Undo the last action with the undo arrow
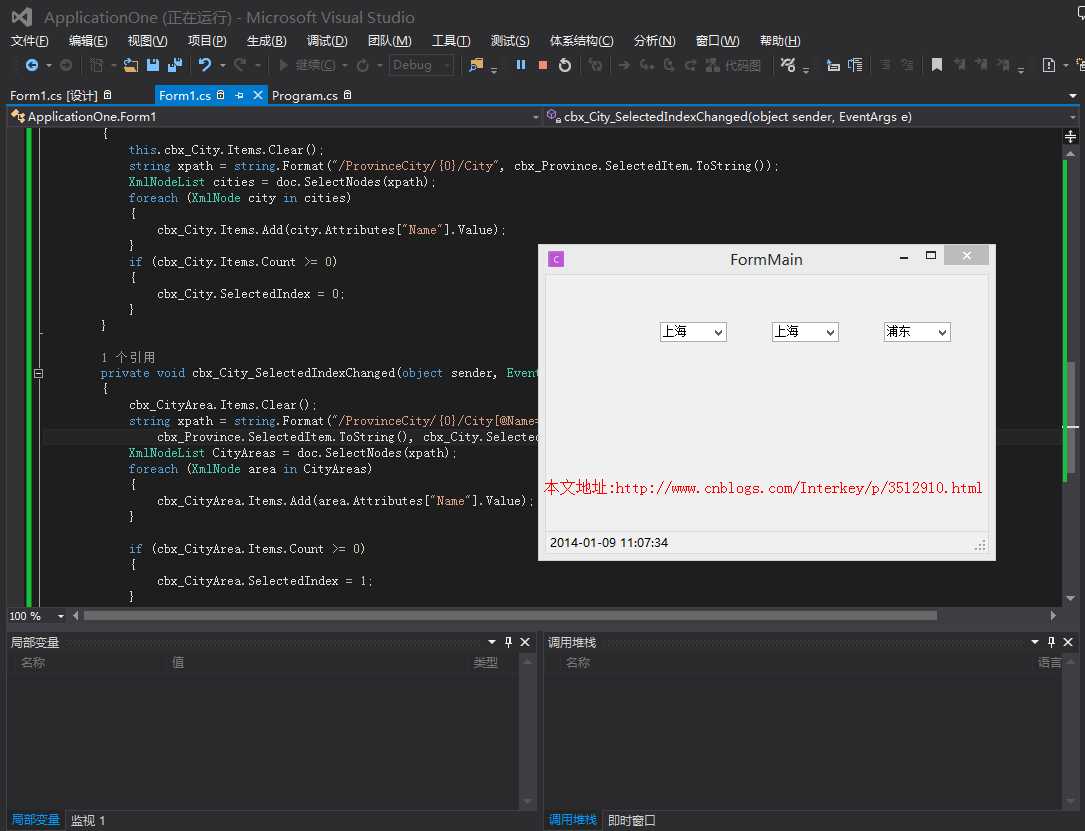The image size is (1085, 831). (x=205, y=65)
